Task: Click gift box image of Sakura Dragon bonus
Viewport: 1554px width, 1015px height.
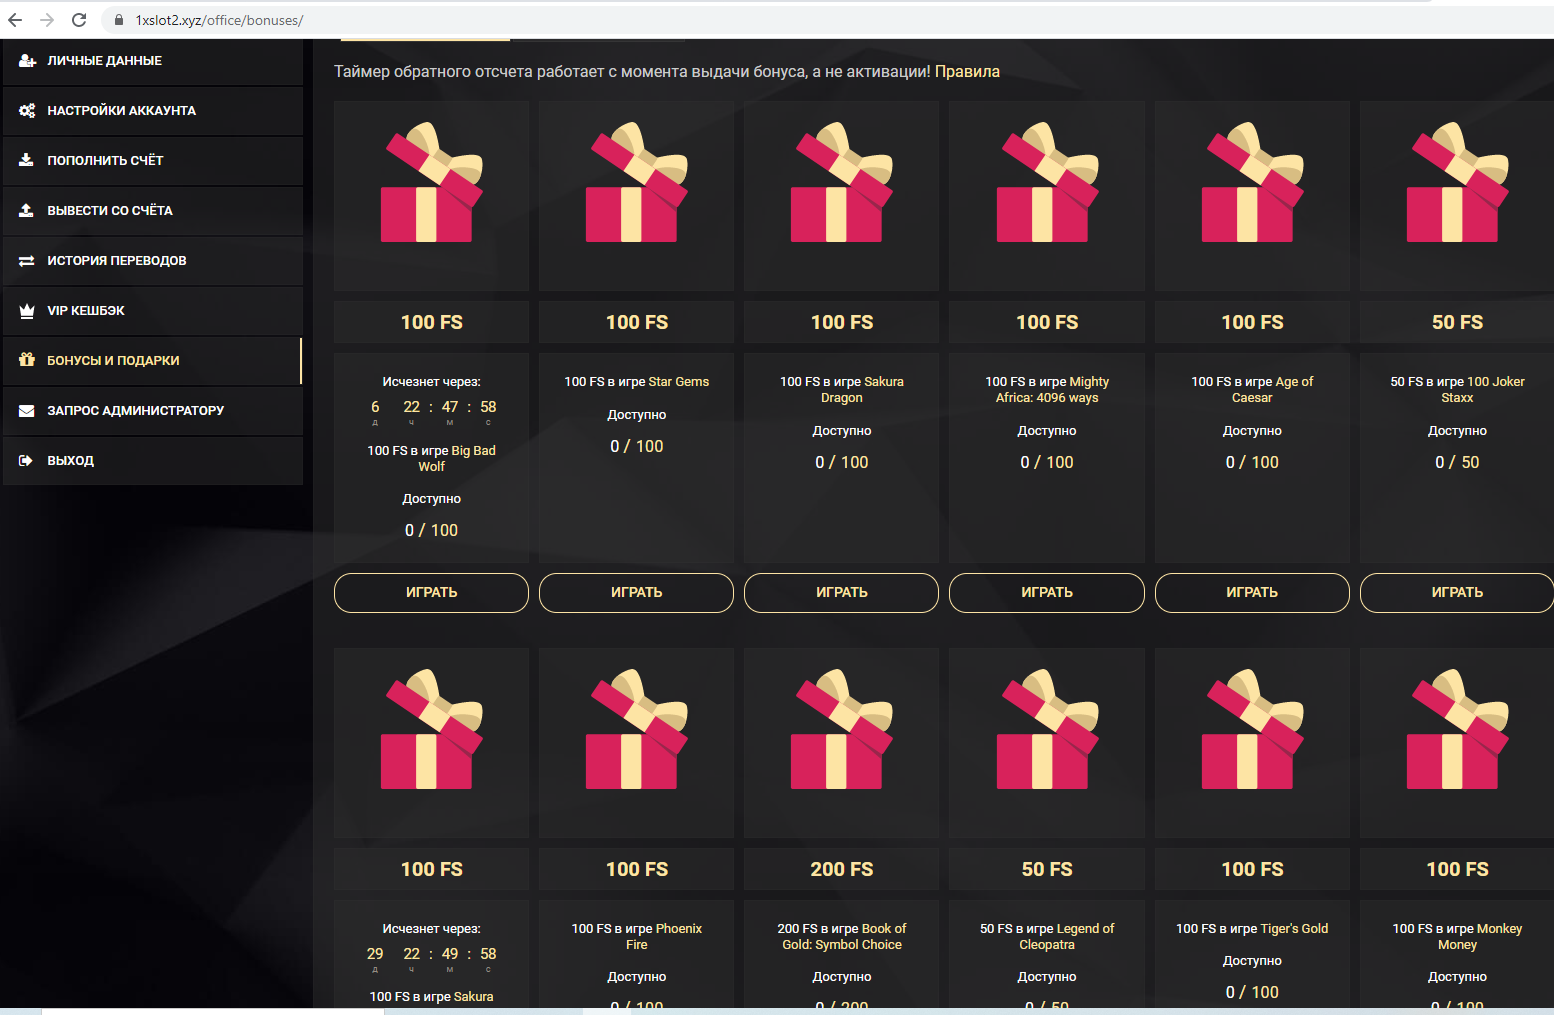Action: 841,182
